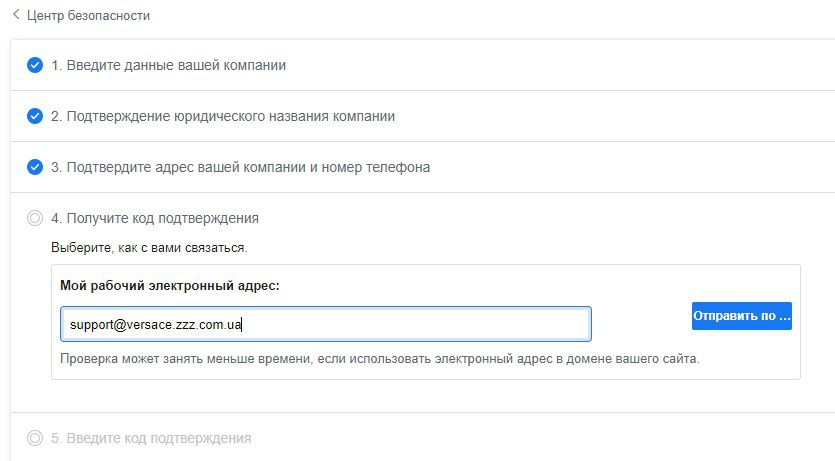Place cursor after 'ua' in the email address
835x461 pixels.
(243, 325)
